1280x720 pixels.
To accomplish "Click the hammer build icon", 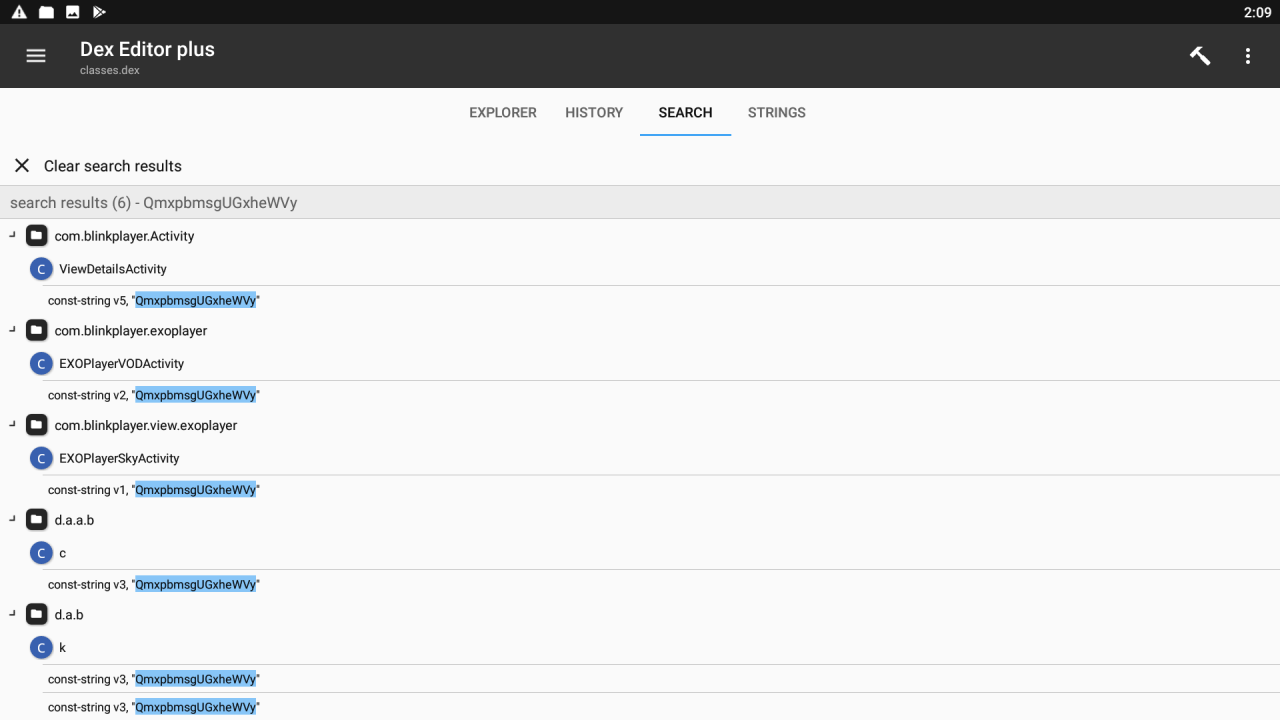I will [1199, 56].
